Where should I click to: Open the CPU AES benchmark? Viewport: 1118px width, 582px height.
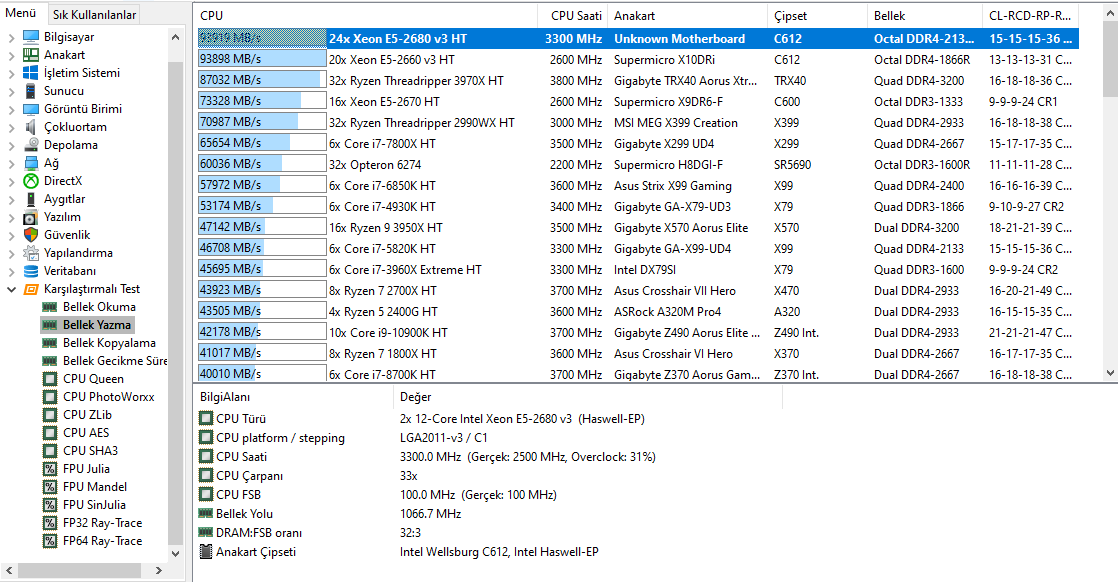[86, 432]
